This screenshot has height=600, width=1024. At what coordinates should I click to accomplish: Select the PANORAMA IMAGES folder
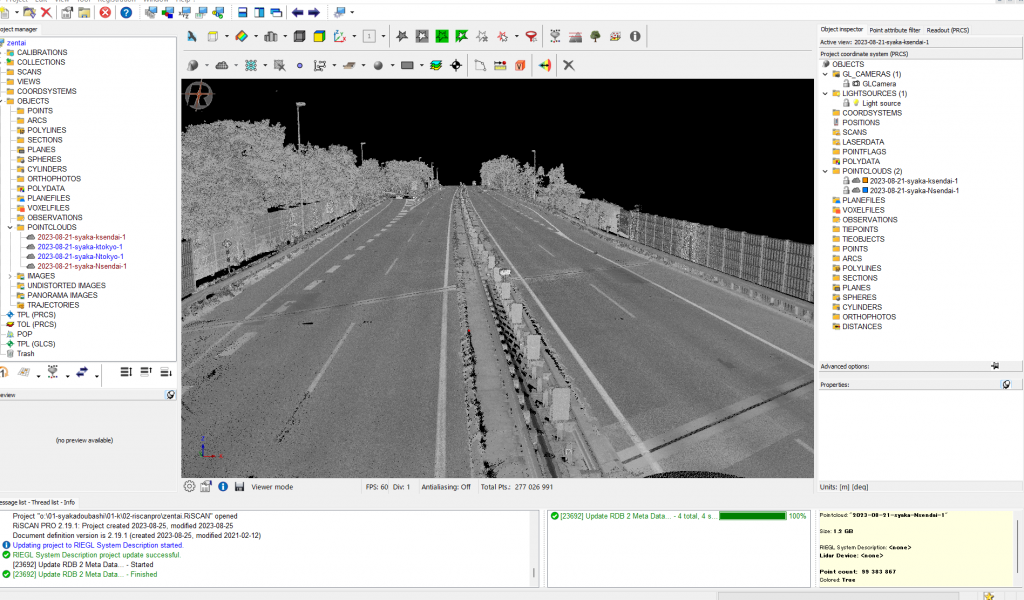[62, 295]
